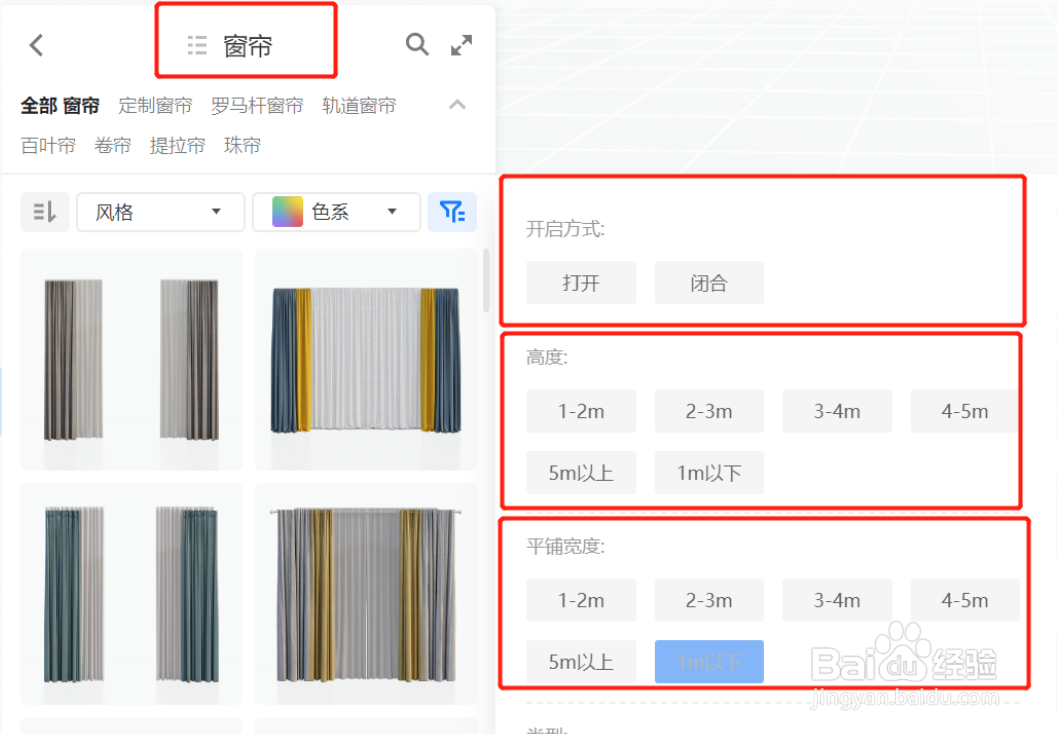Toggle the blue filter funnel icon
This screenshot has width=1057, height=734.
coord(452,212)
